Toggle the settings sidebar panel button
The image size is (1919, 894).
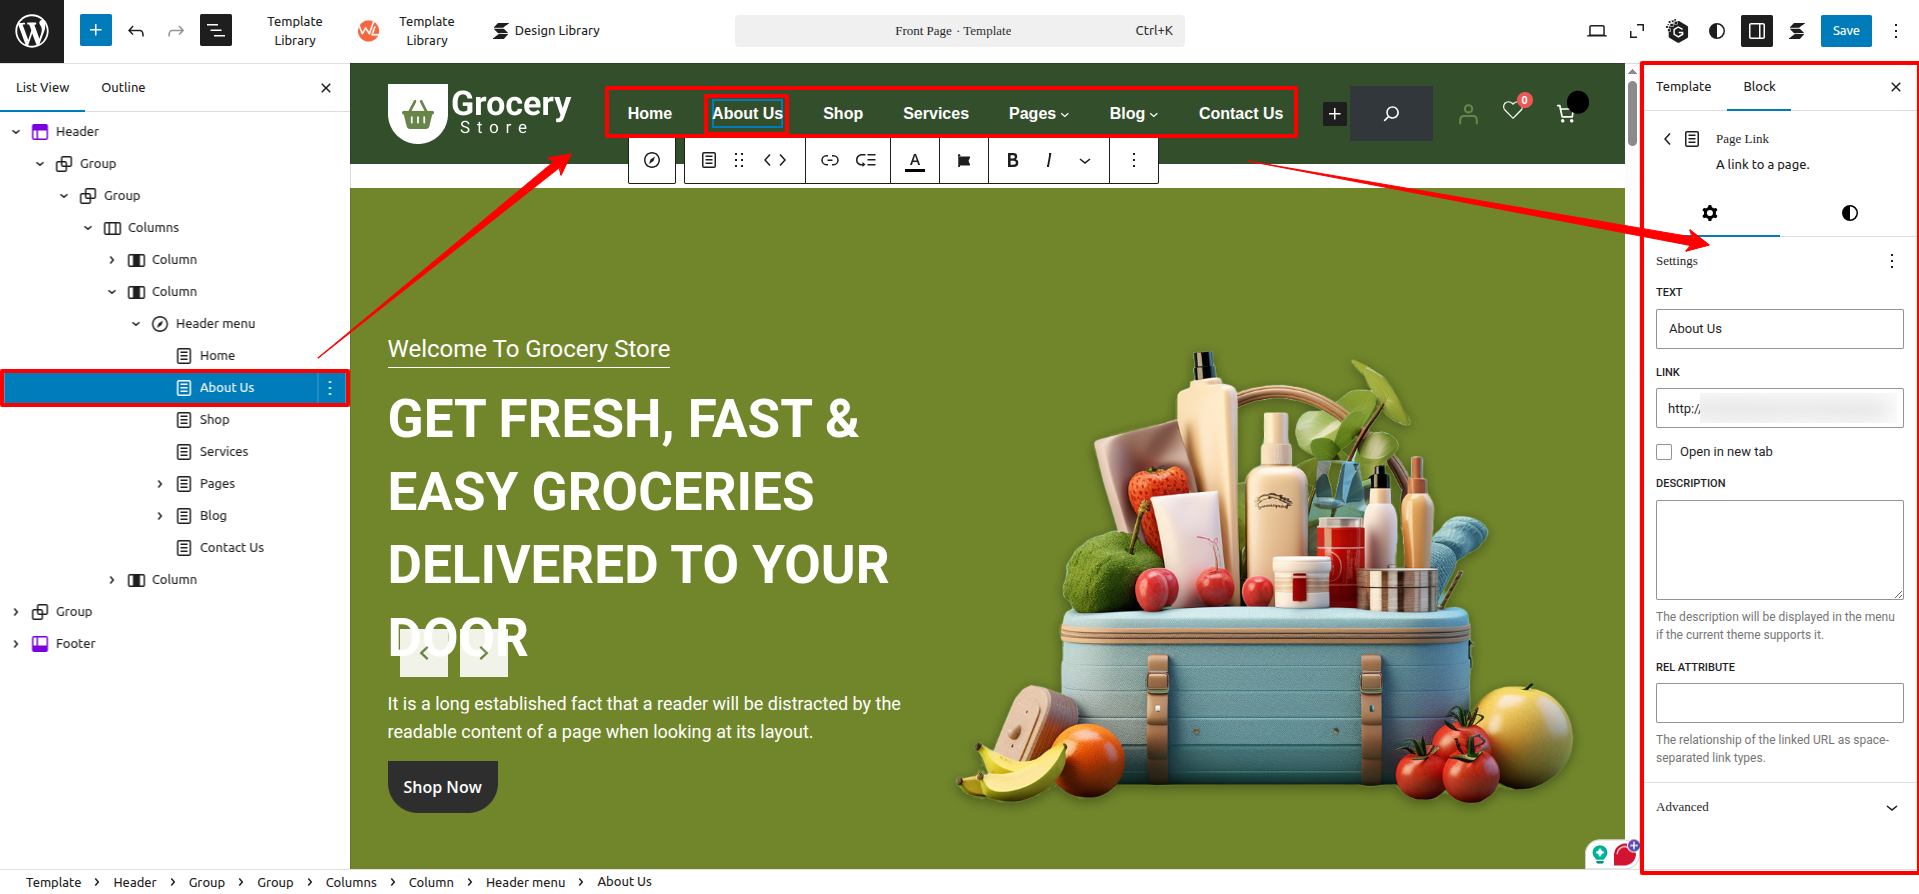pyautogui.click(x=1756, y=31)
